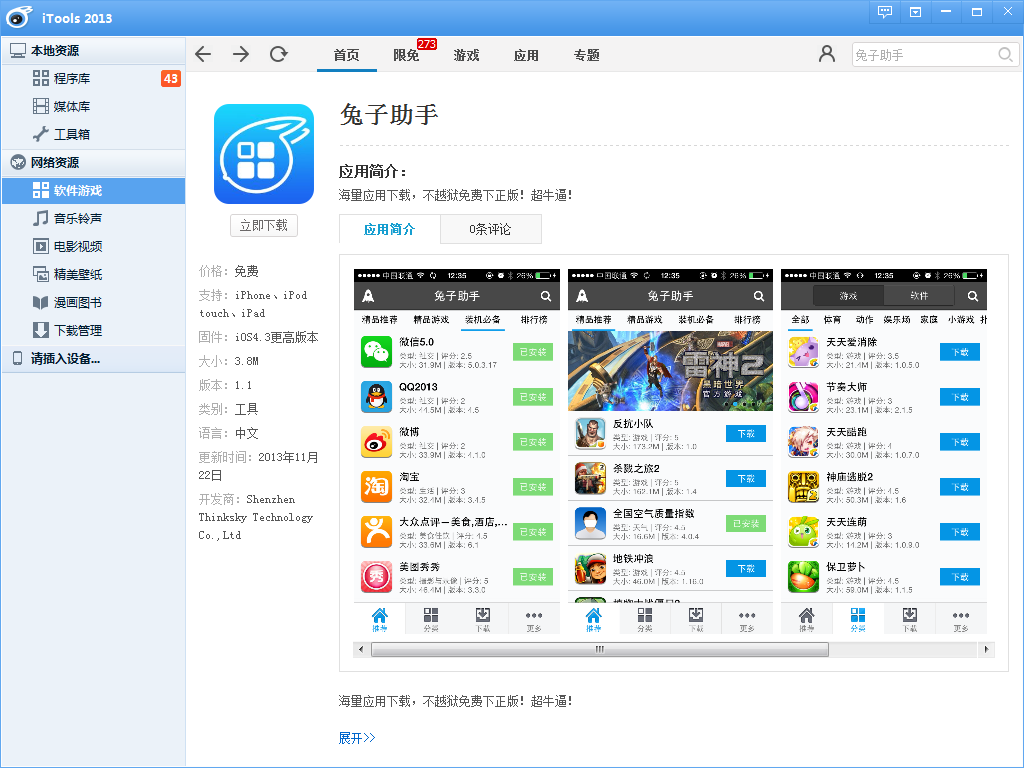Open 程序库 in the sidebar
Screen dimensions: 1024x768
point(71,79)
